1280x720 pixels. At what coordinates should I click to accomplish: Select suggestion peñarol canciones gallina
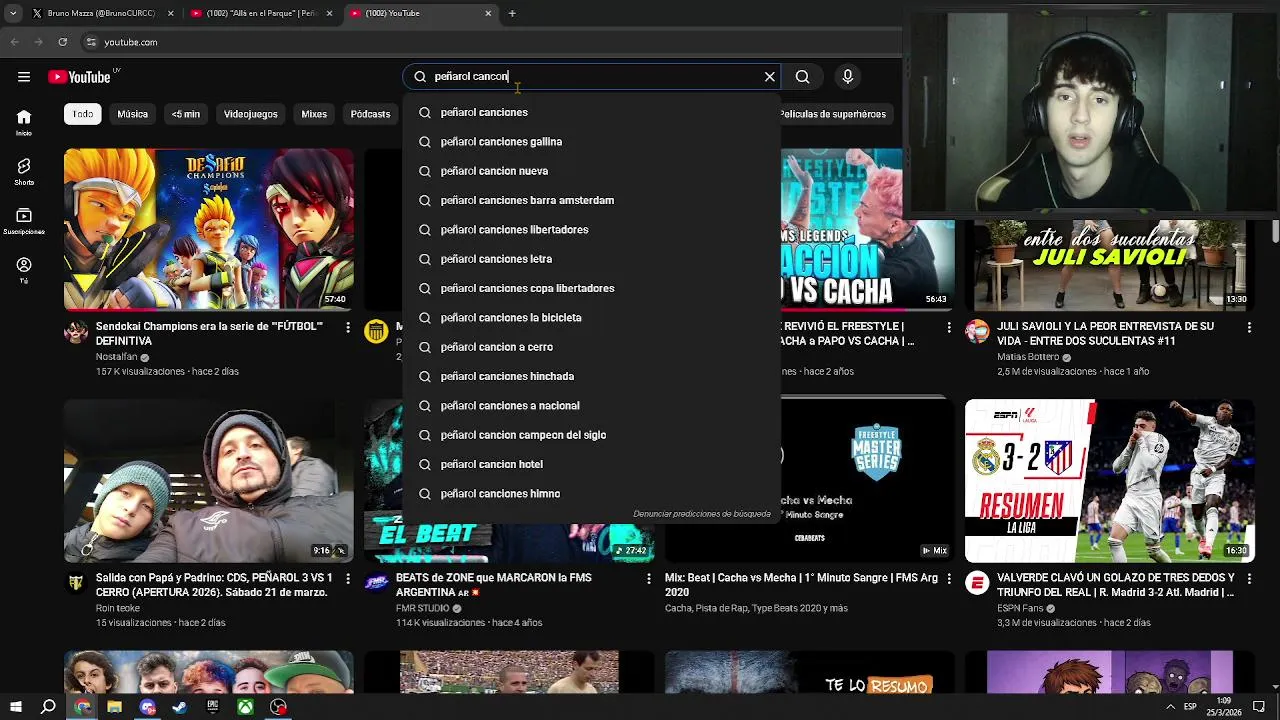coord(591,142)
